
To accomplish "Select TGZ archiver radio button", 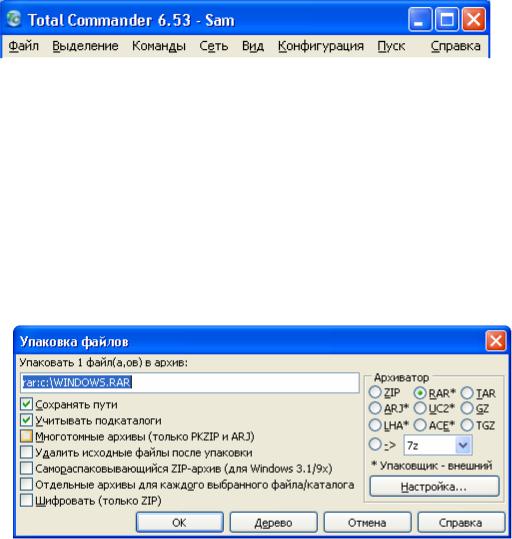I will pyautogui.click(x=467, y=425).
